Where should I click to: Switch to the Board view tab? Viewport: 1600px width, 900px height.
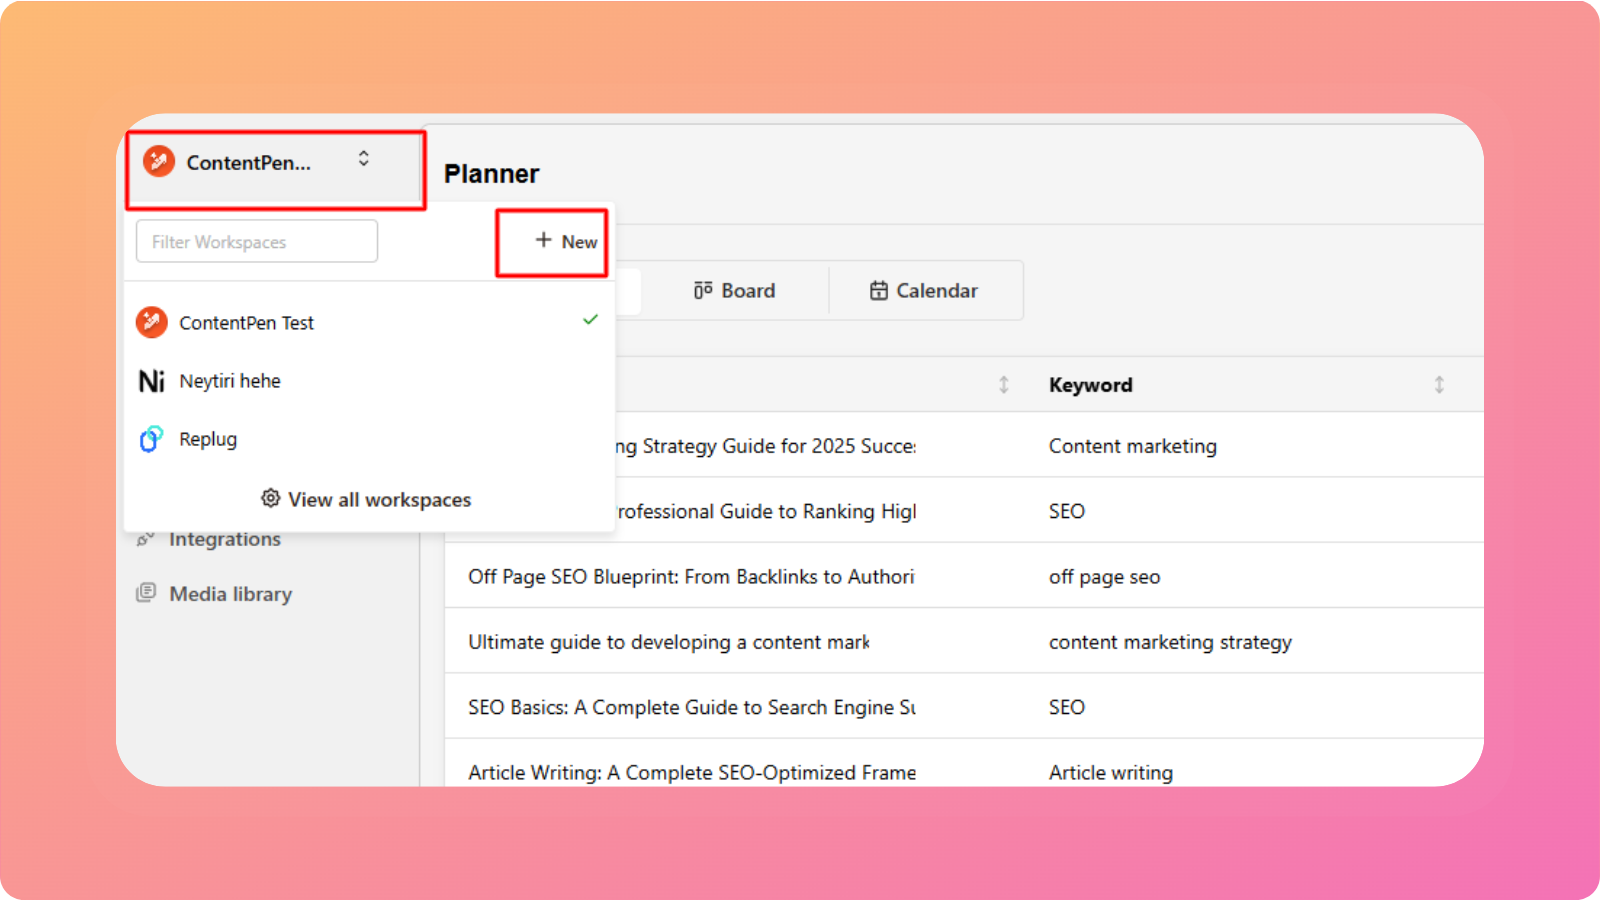click(x=735, y=291)
